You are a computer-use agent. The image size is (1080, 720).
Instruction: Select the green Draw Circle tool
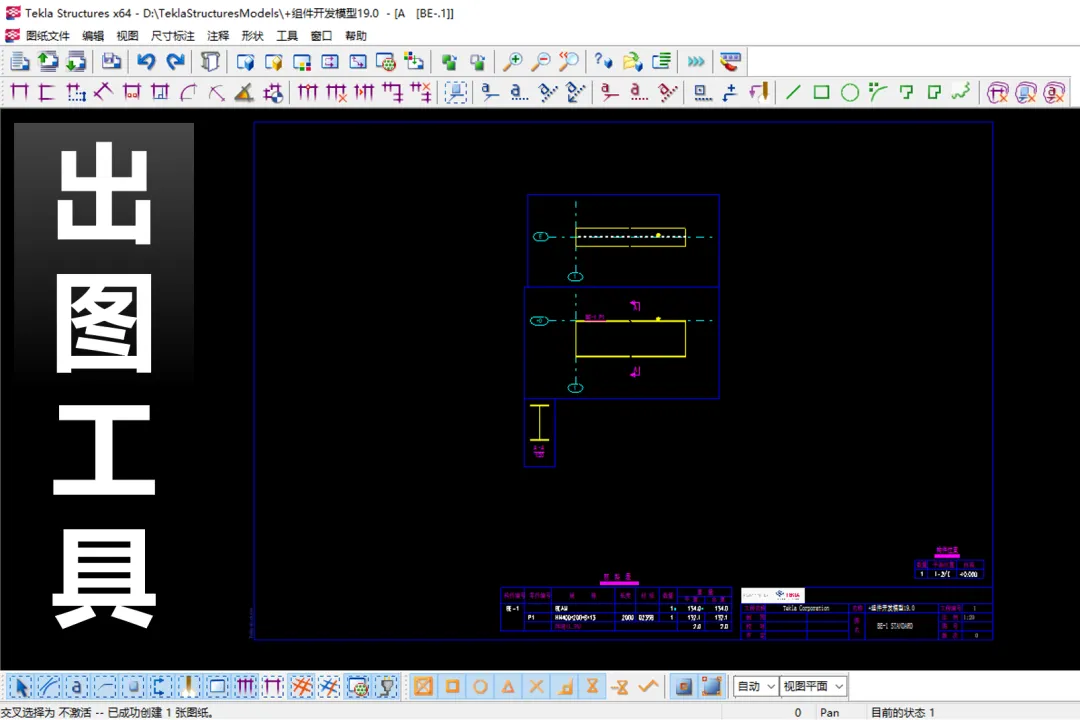pyautogui.click(x=849, y=93)
